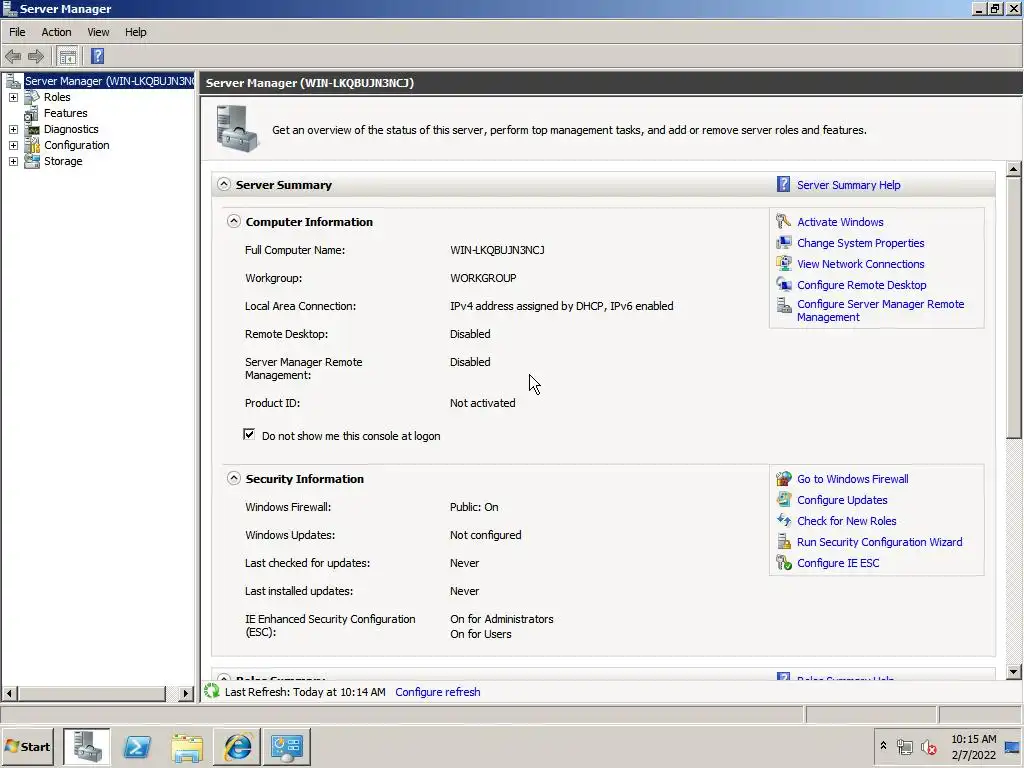Show hidden tray icons arrow
The image size is (1024, 768).
883,746
